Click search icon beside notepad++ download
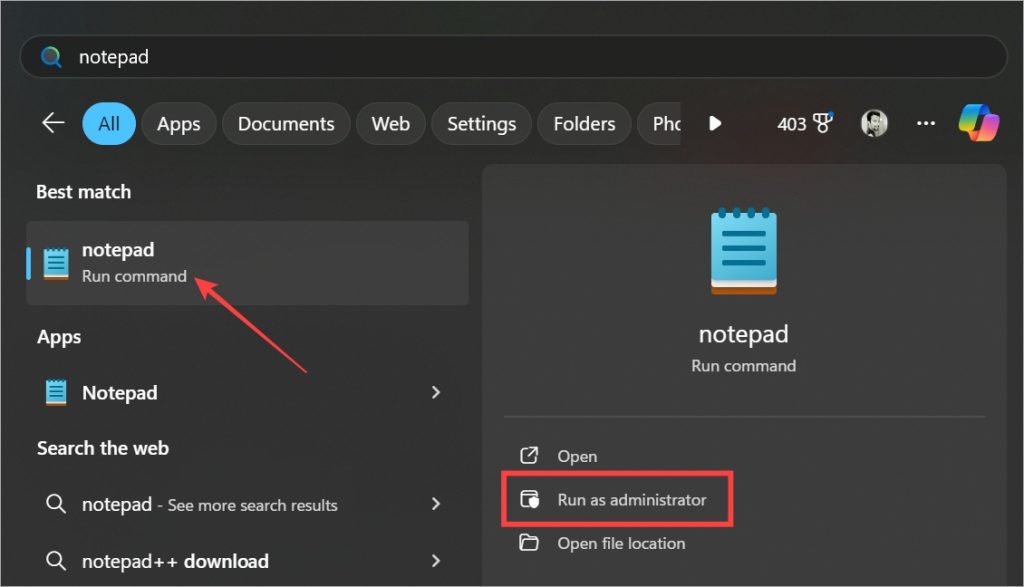The height and width of the screenshot is (587, 1024). 56,560
